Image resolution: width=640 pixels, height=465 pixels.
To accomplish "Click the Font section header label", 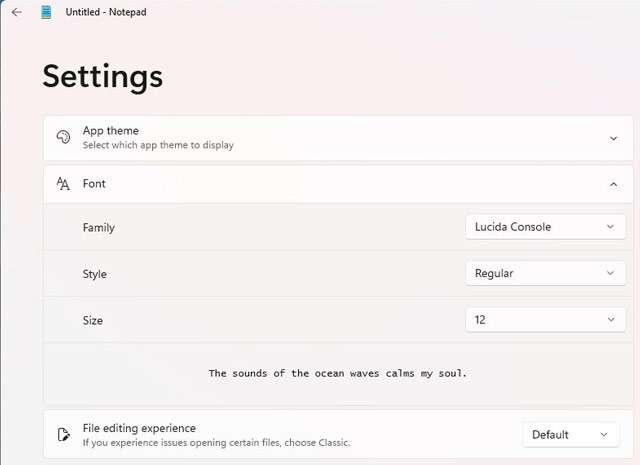I will [94, 184].
